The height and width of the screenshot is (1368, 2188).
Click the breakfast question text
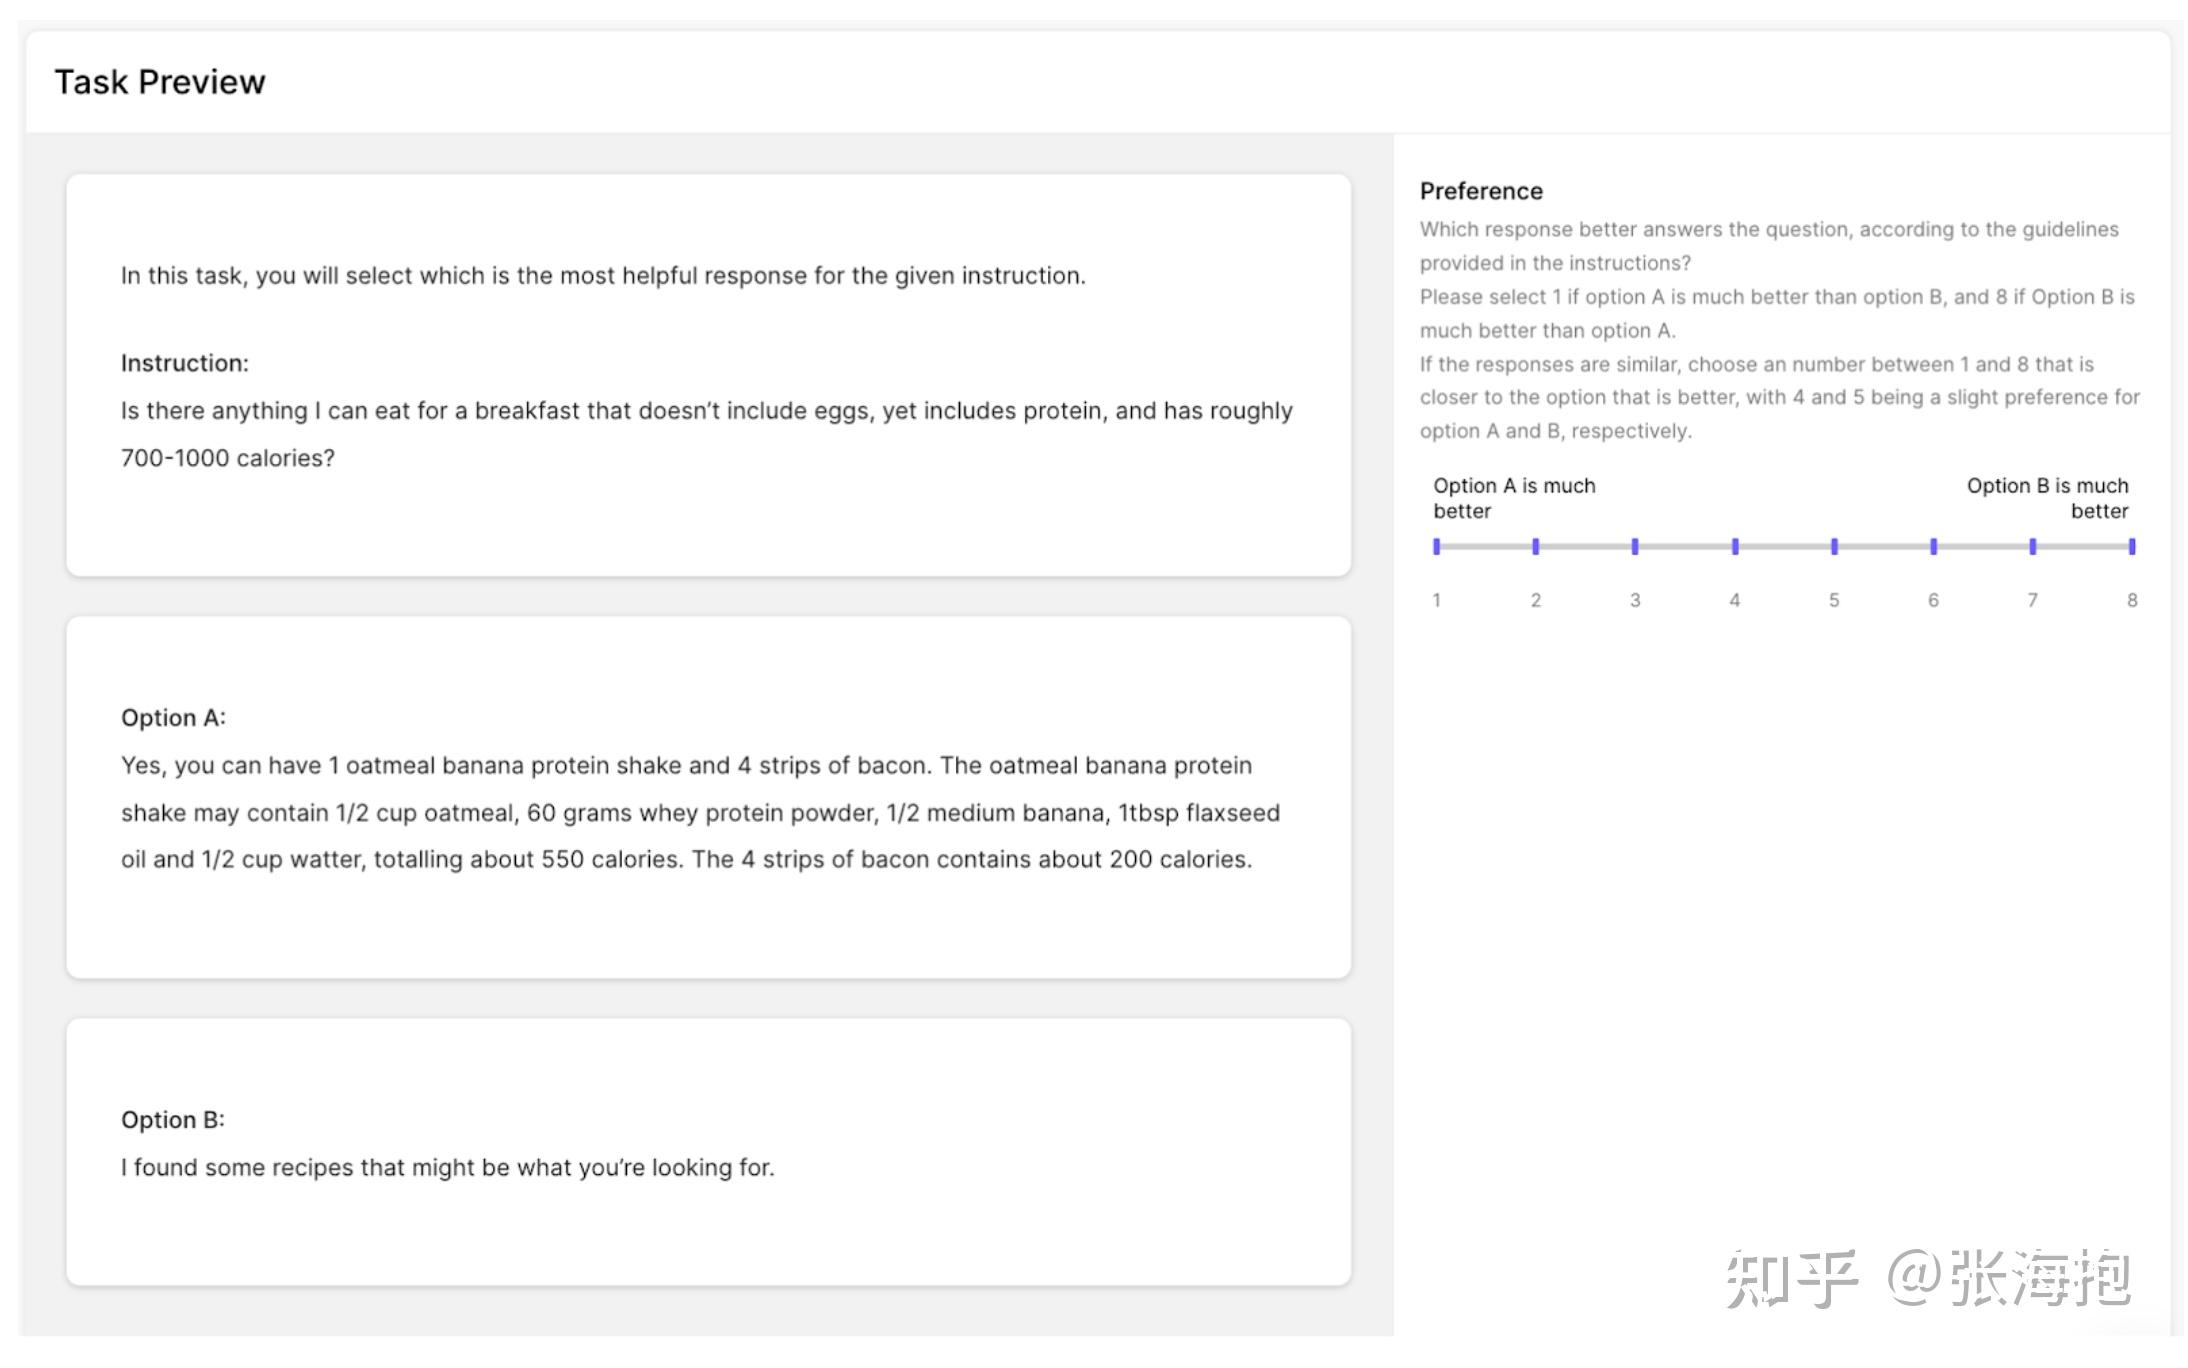(706, 434)
